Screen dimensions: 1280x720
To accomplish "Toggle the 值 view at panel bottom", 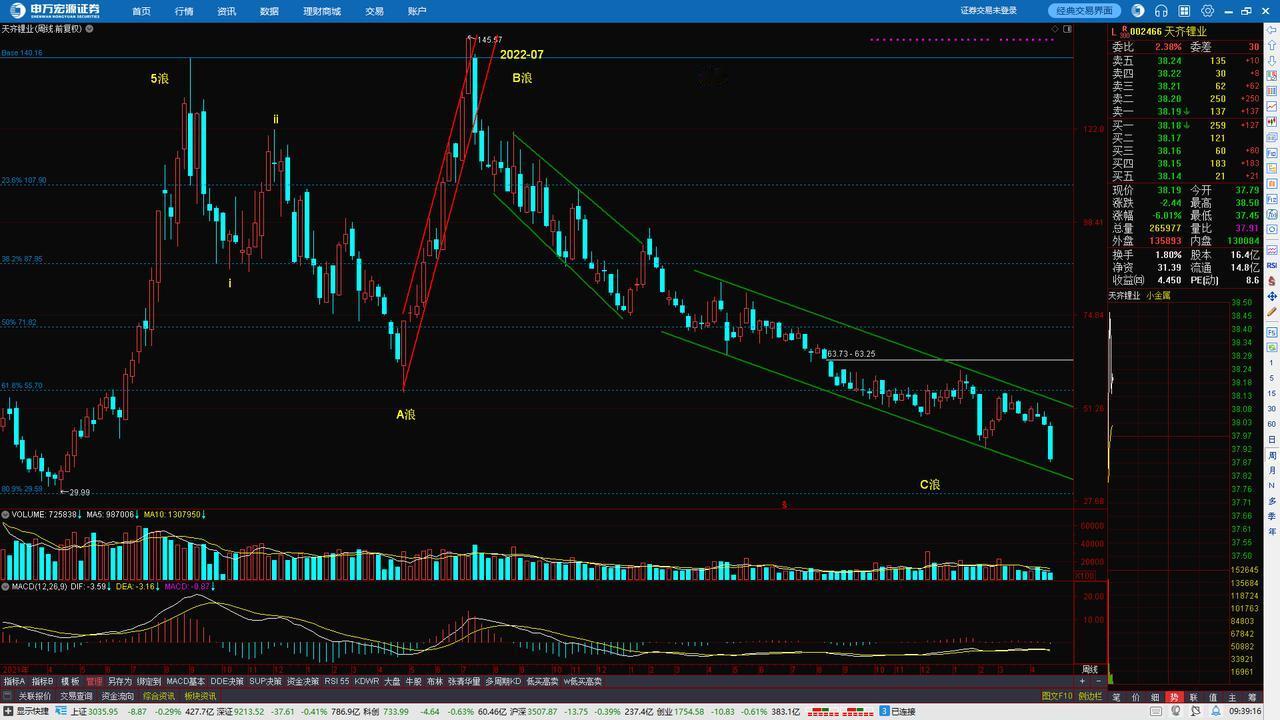I will tap(1213, 697).
